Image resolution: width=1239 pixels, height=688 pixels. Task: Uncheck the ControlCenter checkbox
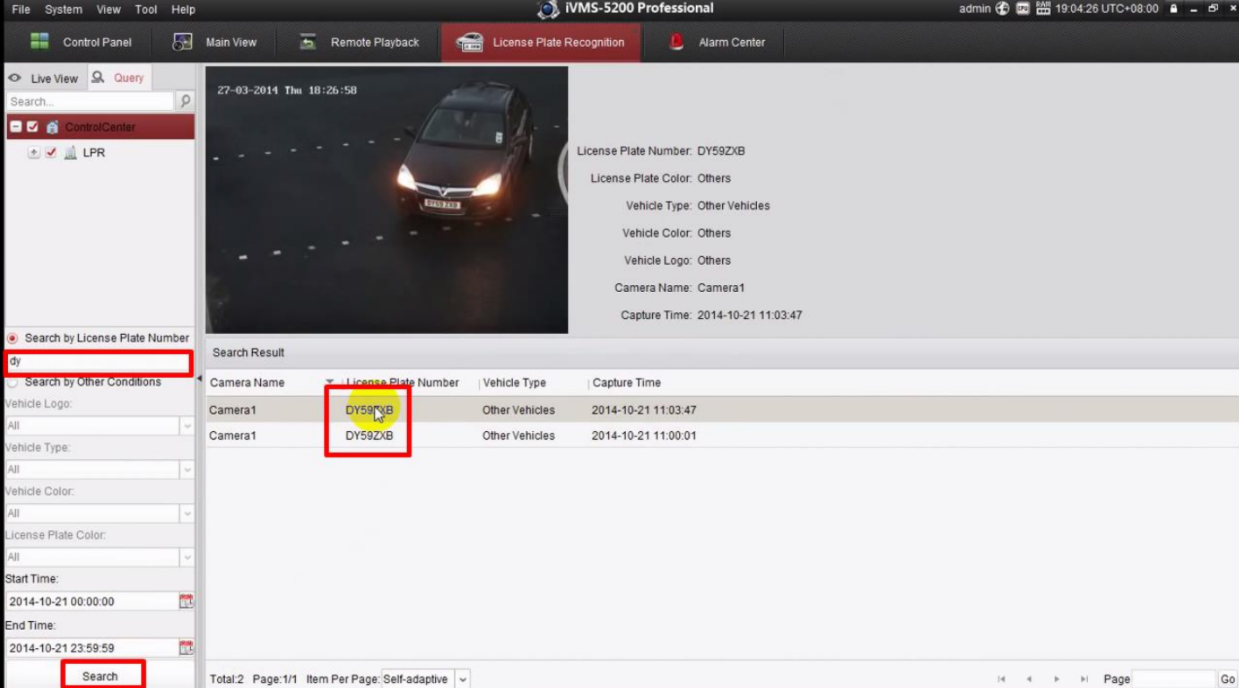pos(33,127)
